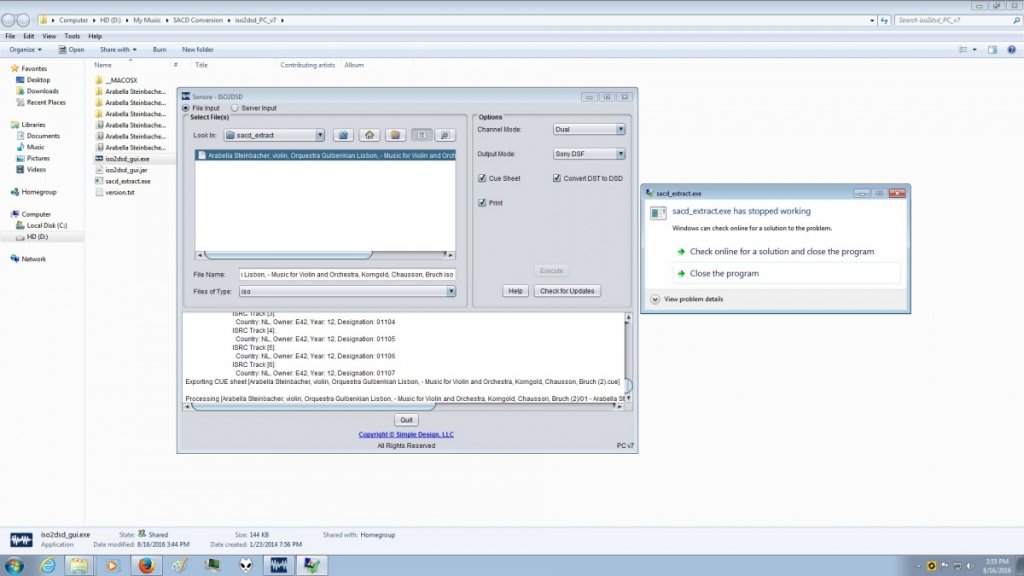Image resolution: width=1024 pixels, height=576 pixels.
Task: Select sacd_extract.exe in file list
Action: pos(127,181)
